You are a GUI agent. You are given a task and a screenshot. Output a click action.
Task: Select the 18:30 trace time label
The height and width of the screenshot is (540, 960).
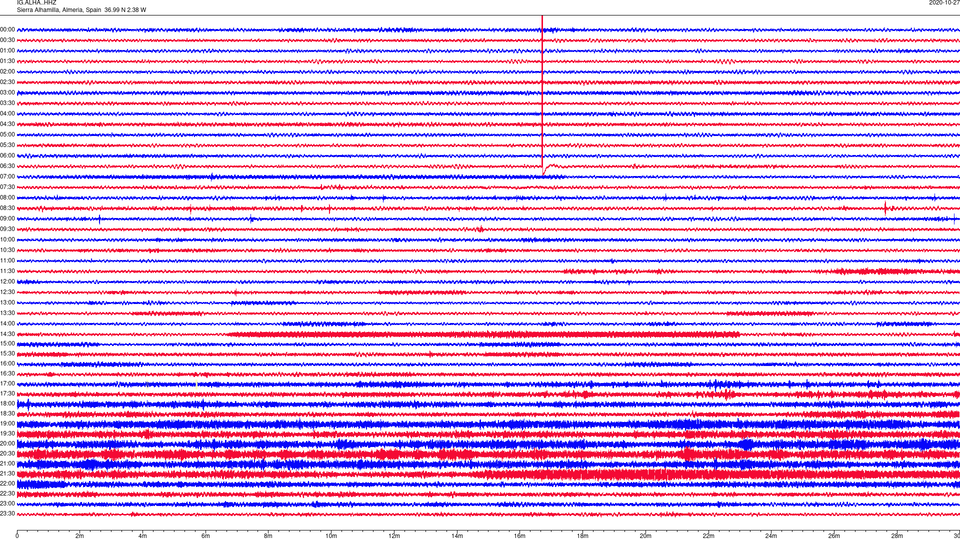click(7, 414)
